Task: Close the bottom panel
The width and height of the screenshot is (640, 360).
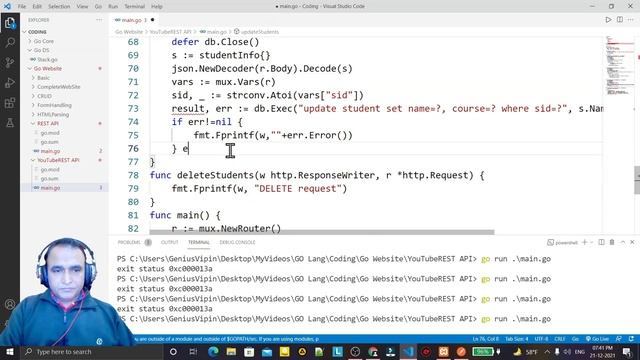Action: click(632, 242)
